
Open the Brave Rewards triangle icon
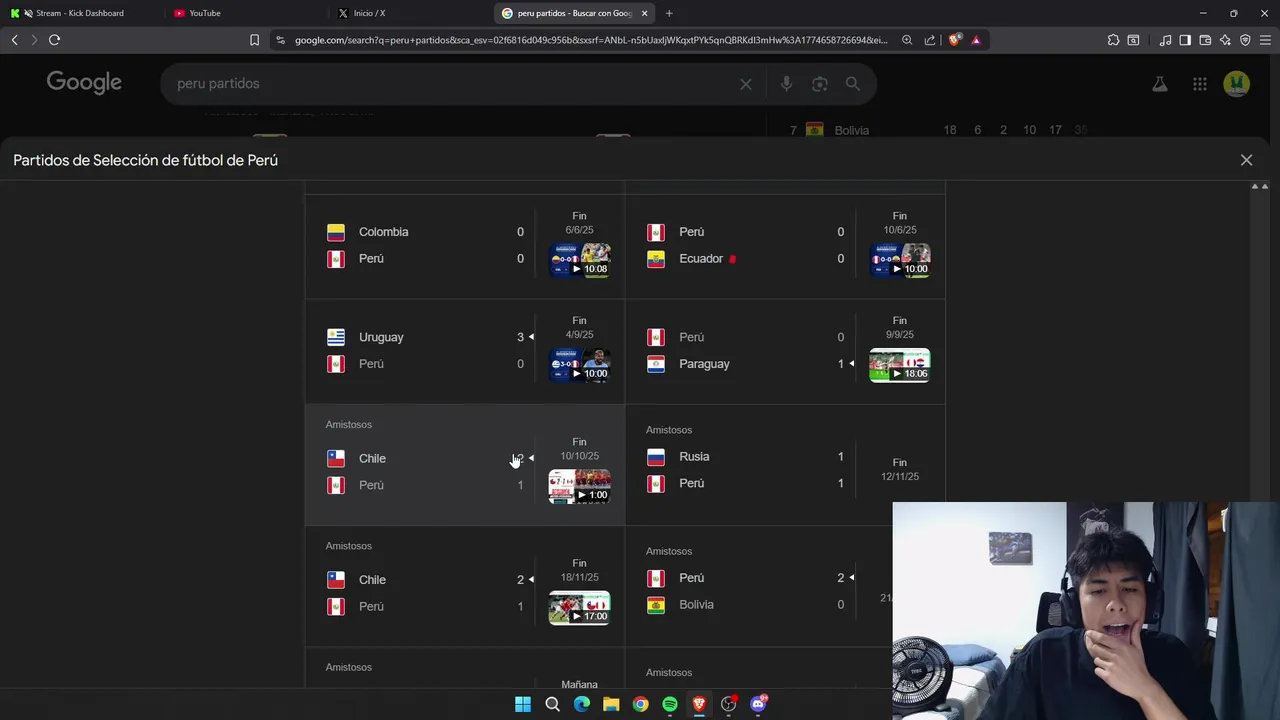[976, 40]
